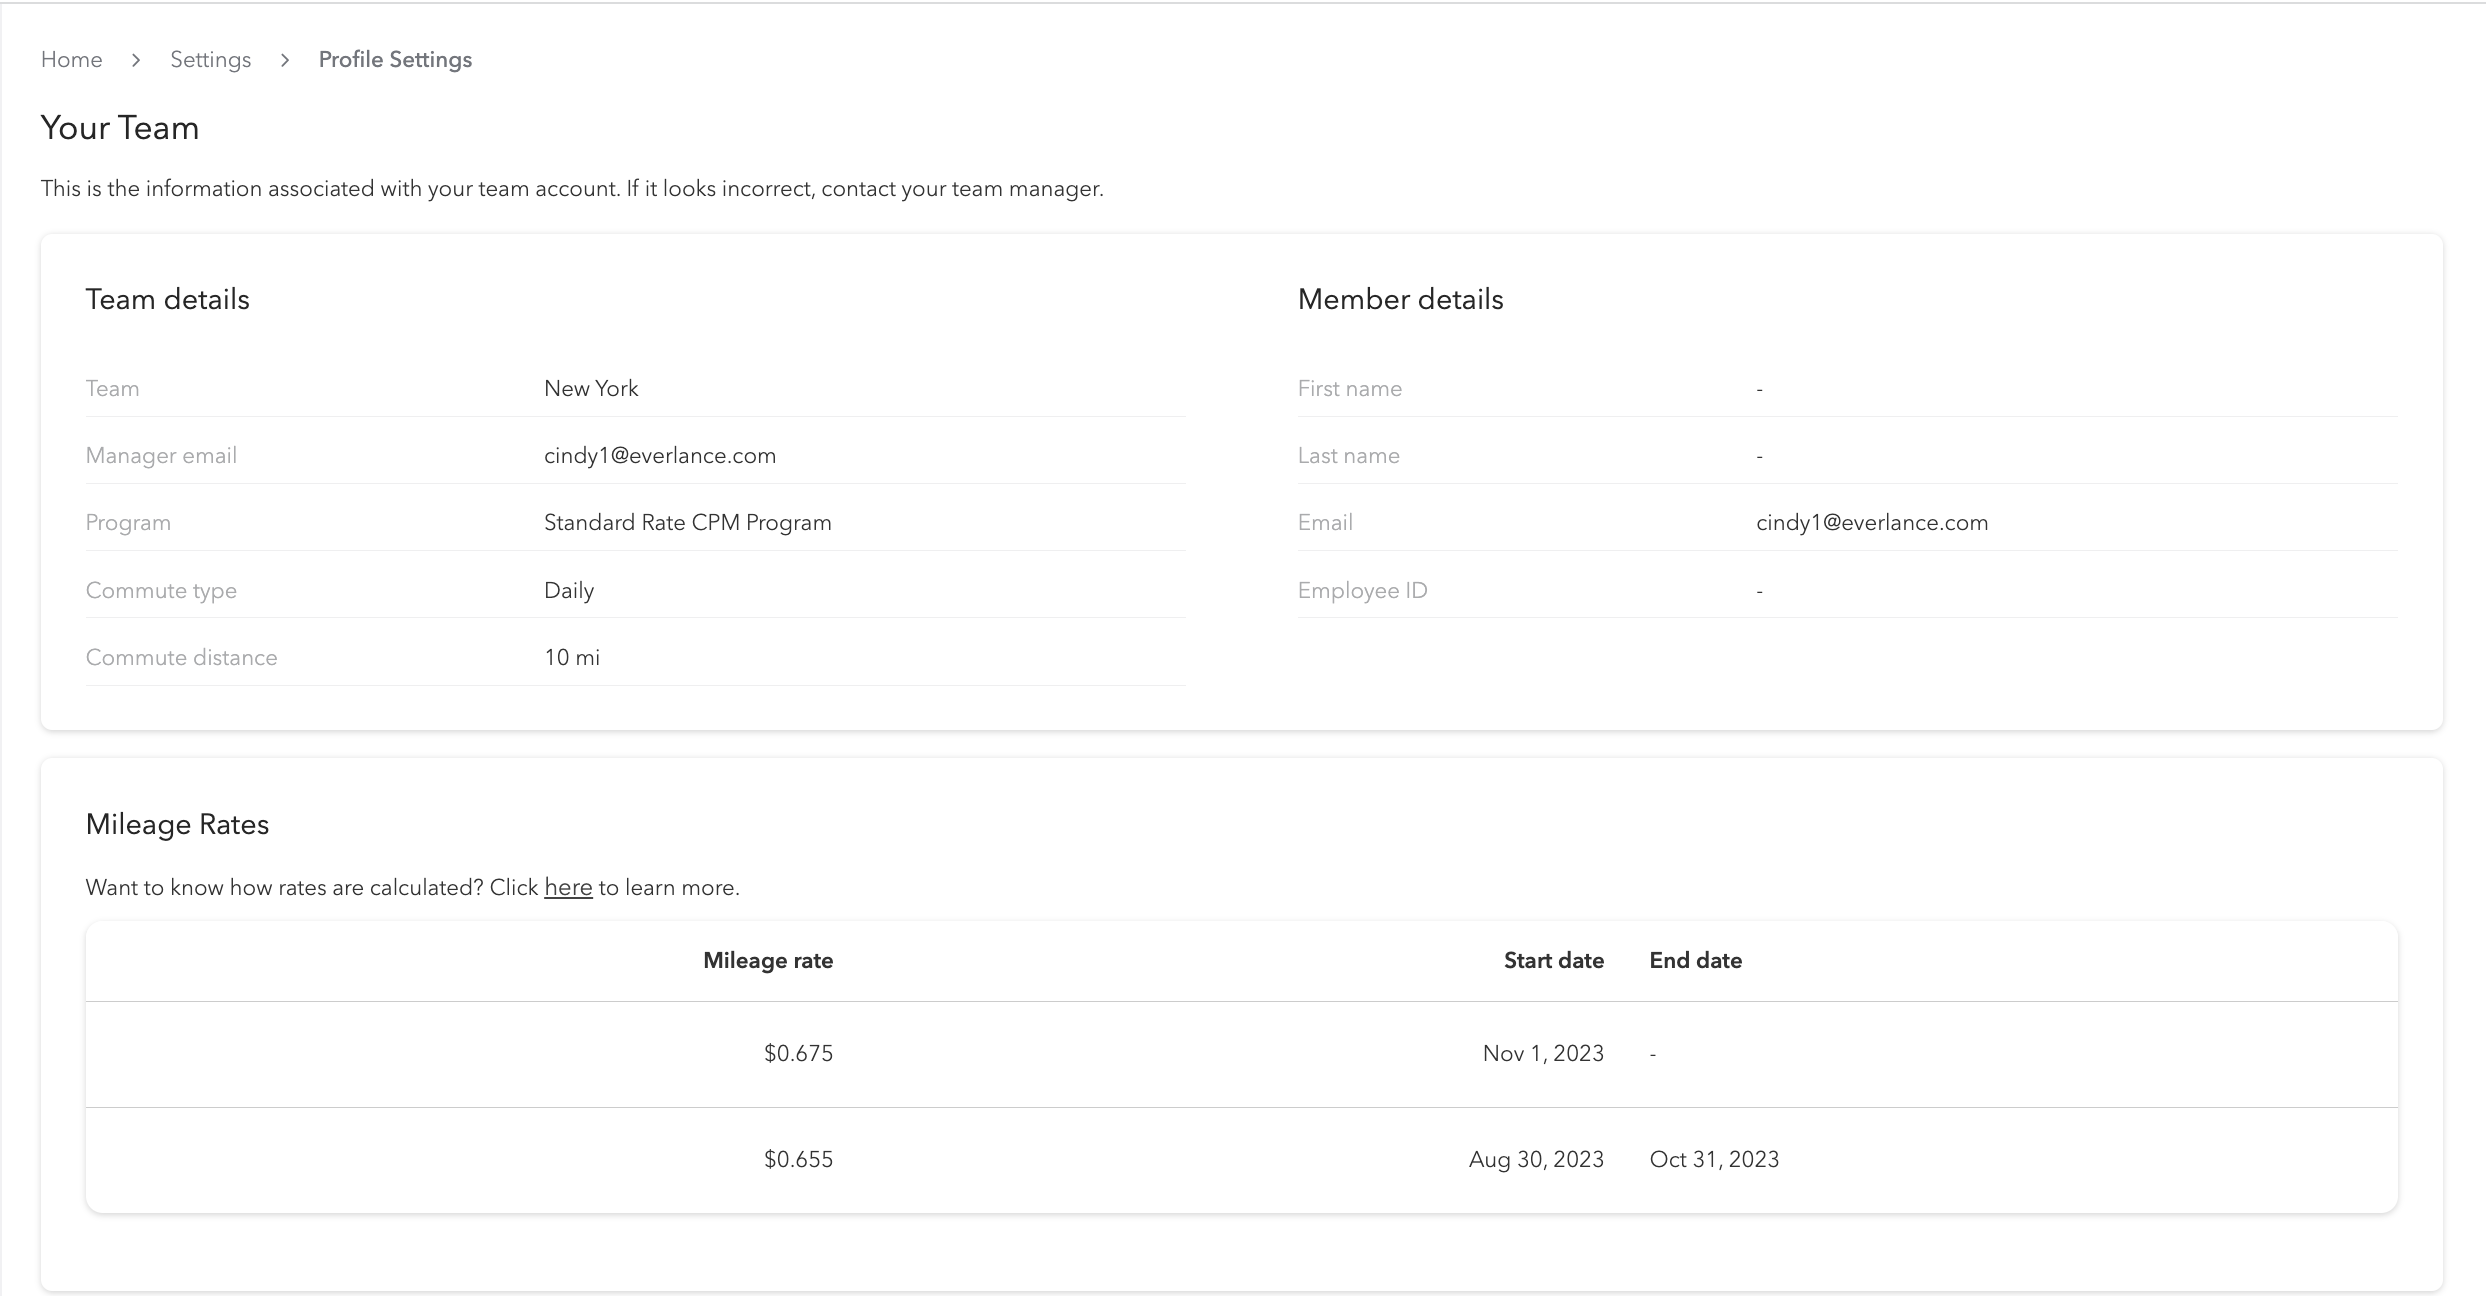The width and height of the screenshot is (2486, 1296).
Task: Click Start date column header
Action: pyautogui.click(x=1553, y=961)
